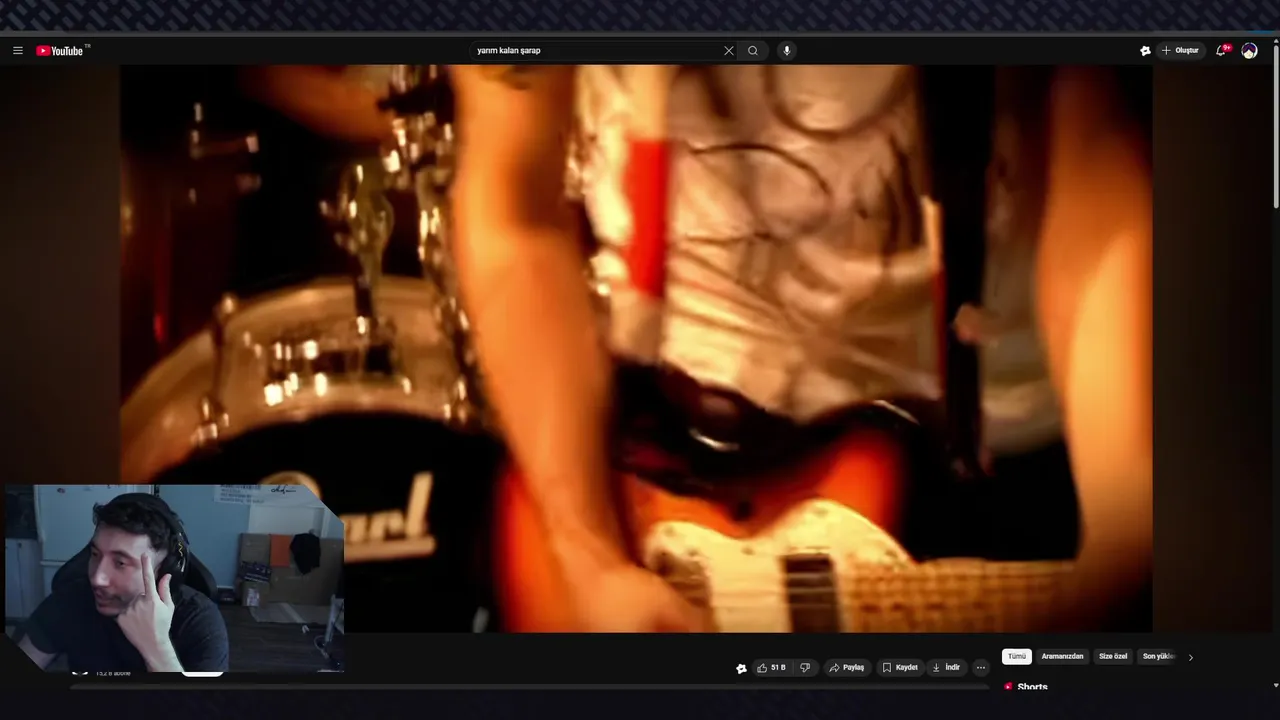Start voice search with microphone icon
Screen dimensions: 1280x720
(x=787, y=51)
